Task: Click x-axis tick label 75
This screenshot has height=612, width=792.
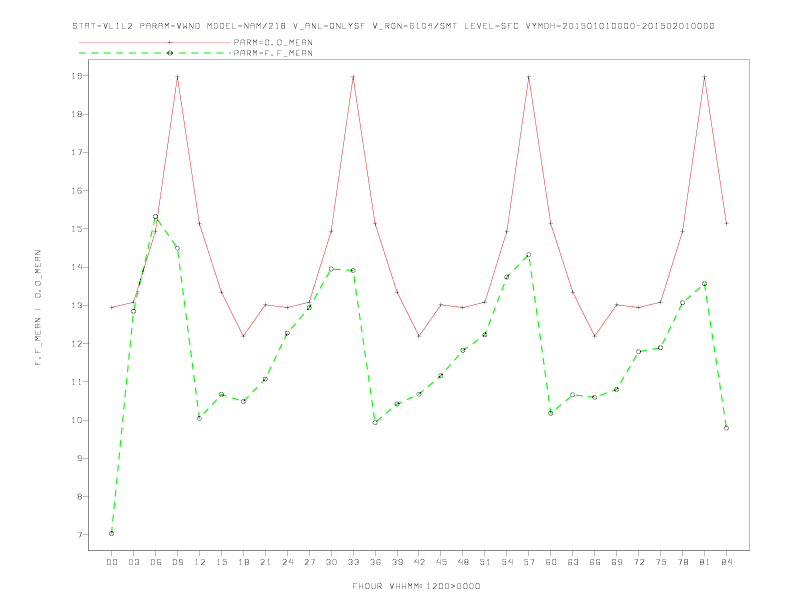Action: (661, 562)
